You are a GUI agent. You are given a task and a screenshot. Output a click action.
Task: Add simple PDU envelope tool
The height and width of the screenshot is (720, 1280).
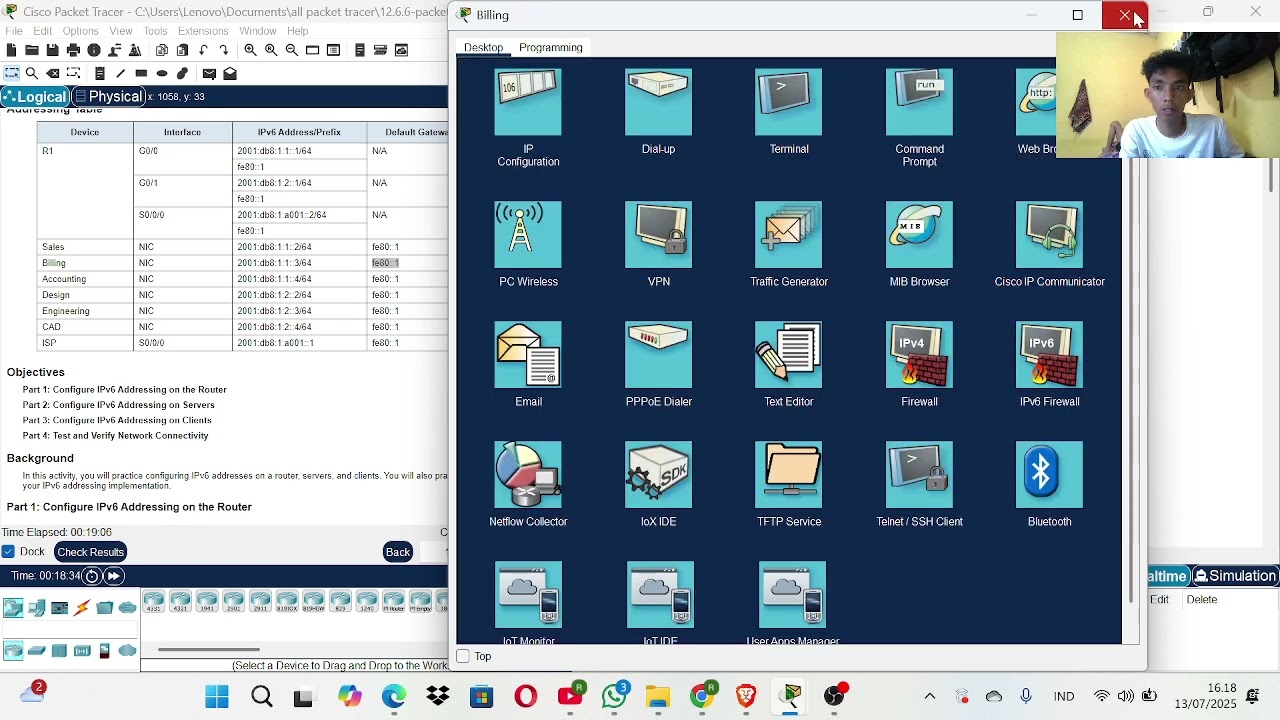[209, 73]
